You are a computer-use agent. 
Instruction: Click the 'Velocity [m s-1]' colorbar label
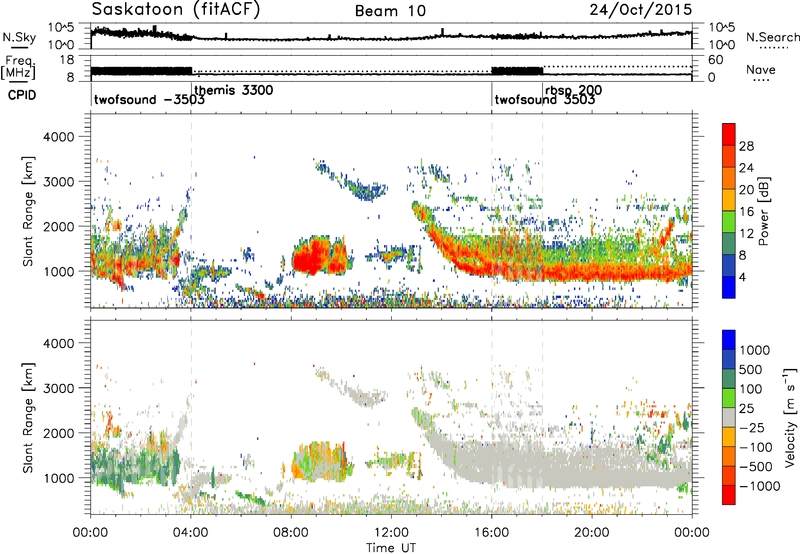point(790,417)
